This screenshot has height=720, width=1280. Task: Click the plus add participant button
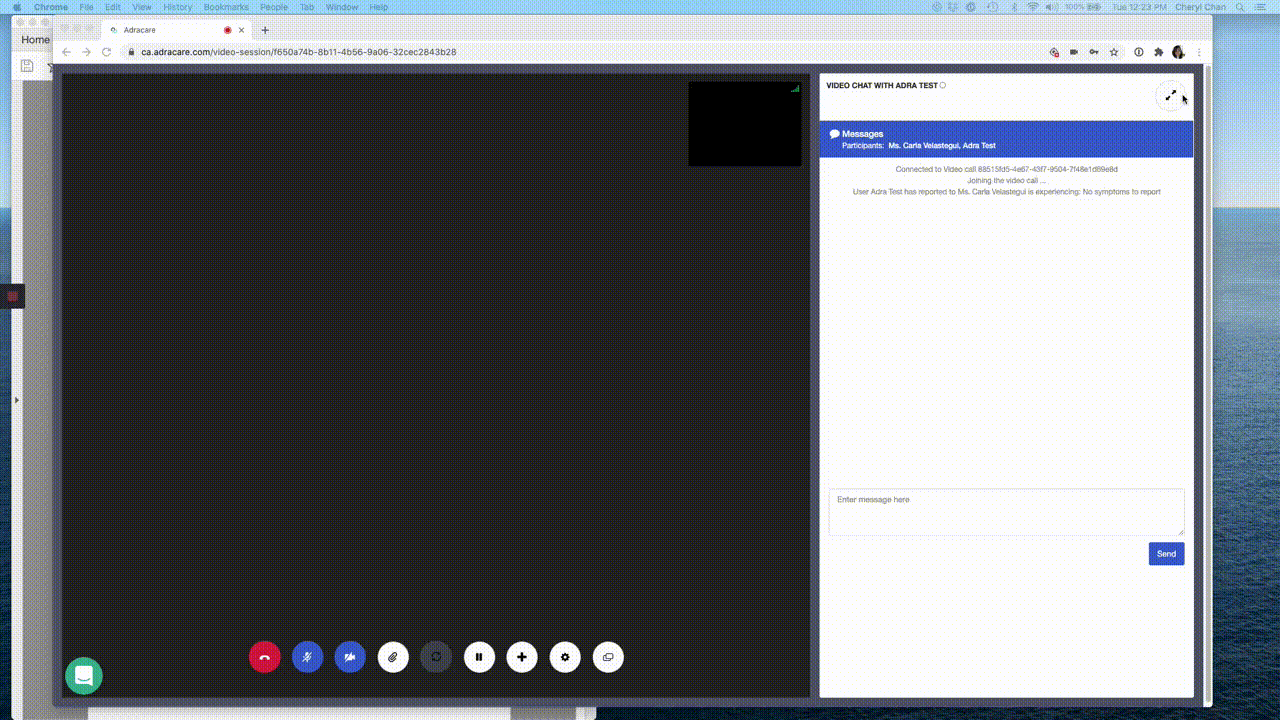click(522, 657)
